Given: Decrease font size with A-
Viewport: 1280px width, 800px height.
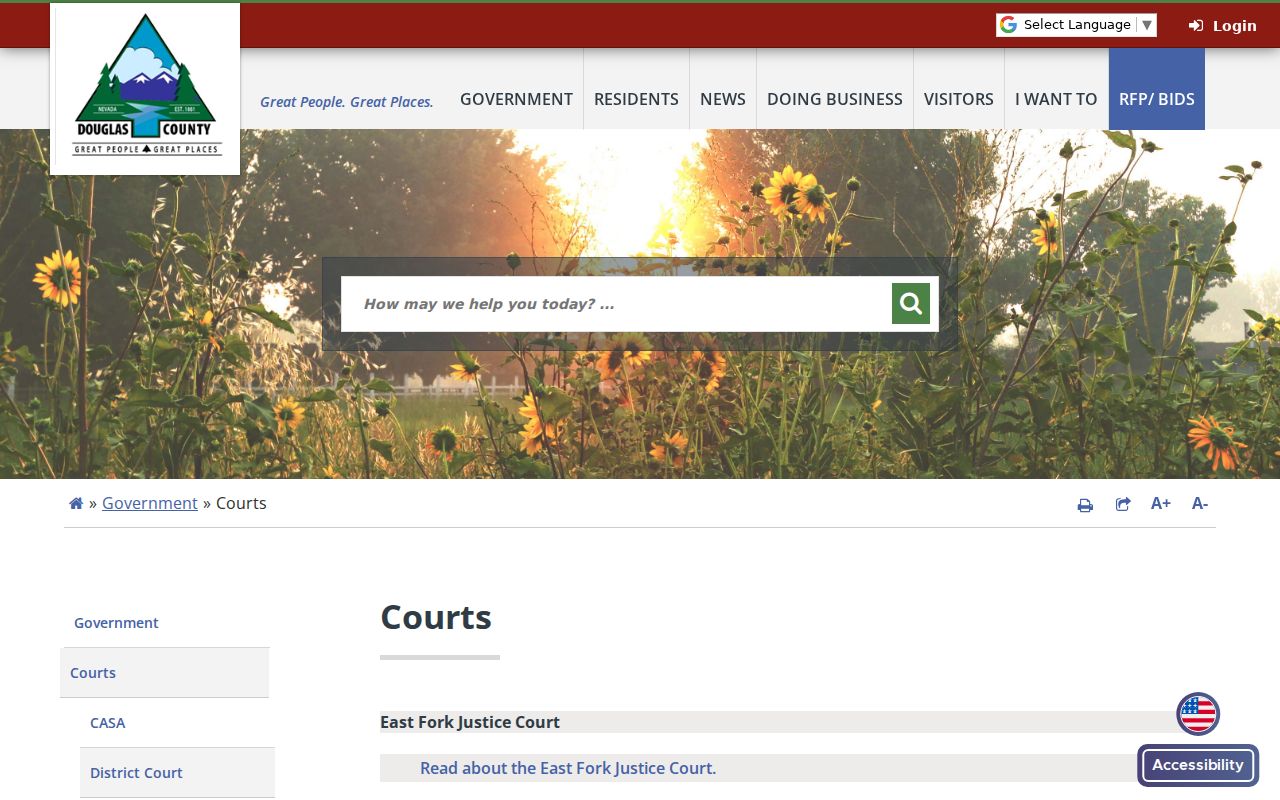Looking at the screenshot, I should pos(1200,503).
